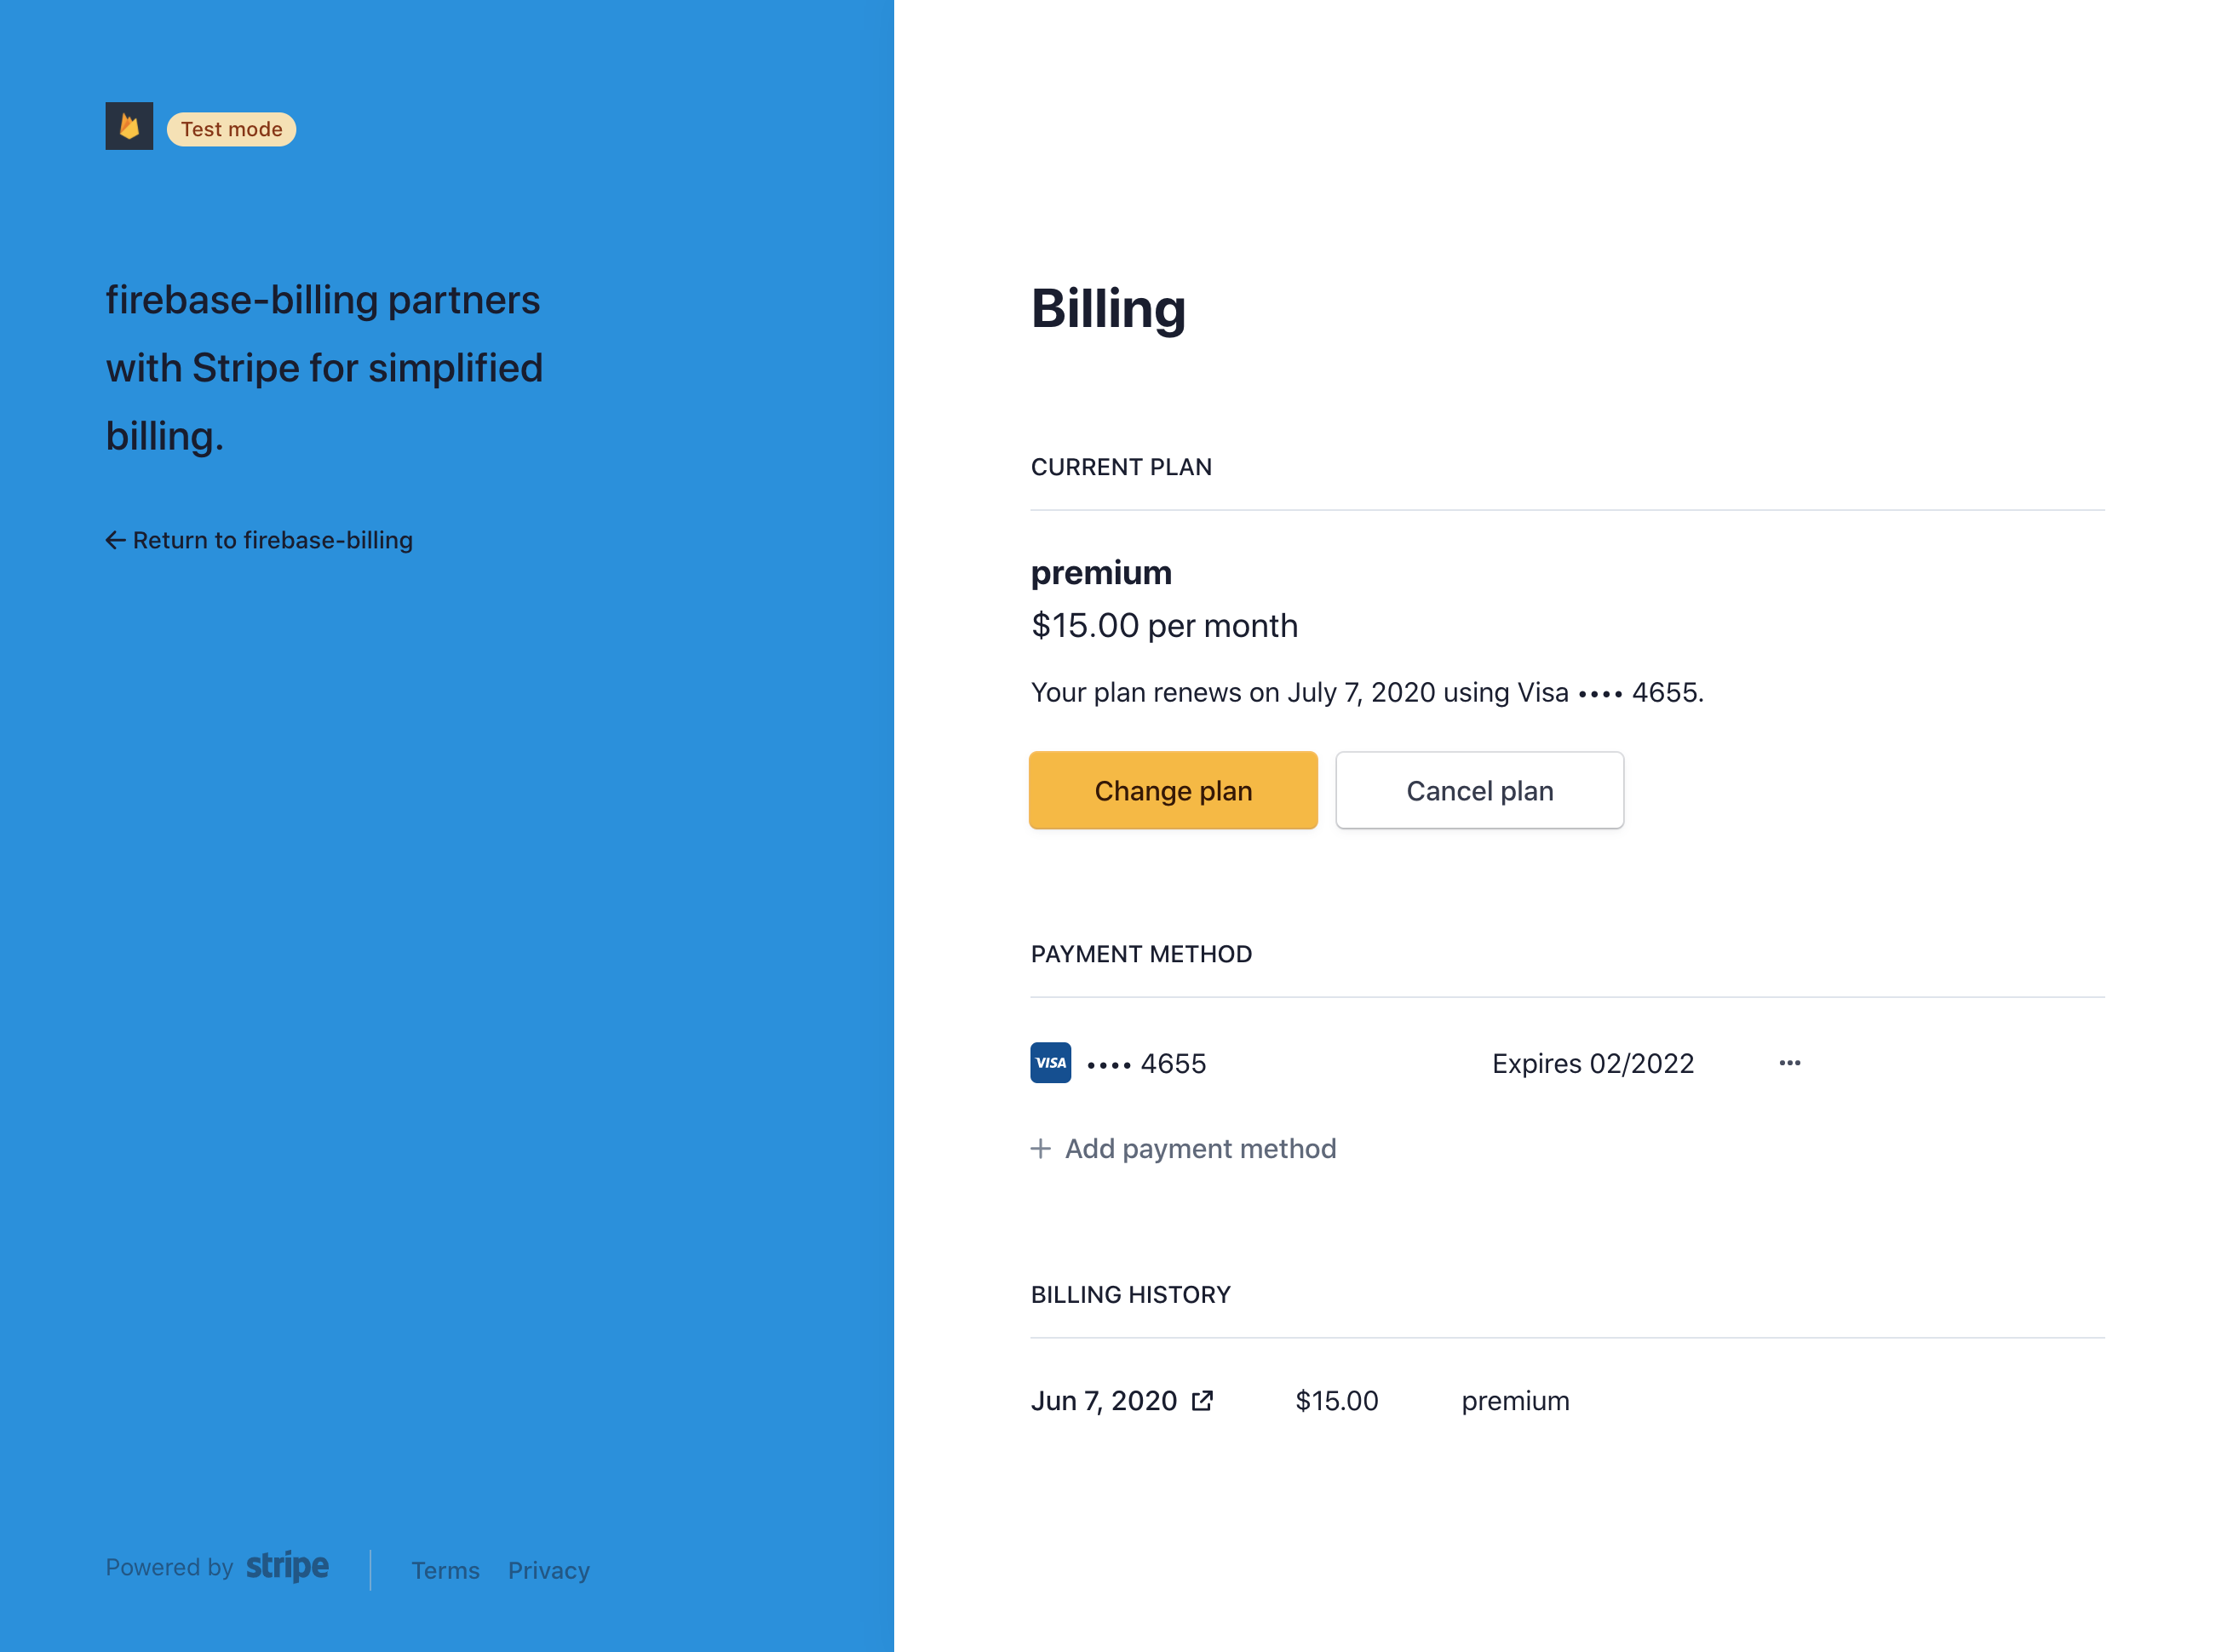Click the Stripe logo in footer
Screen dimensions: 2233x1652
click(x=288, y=1566)
